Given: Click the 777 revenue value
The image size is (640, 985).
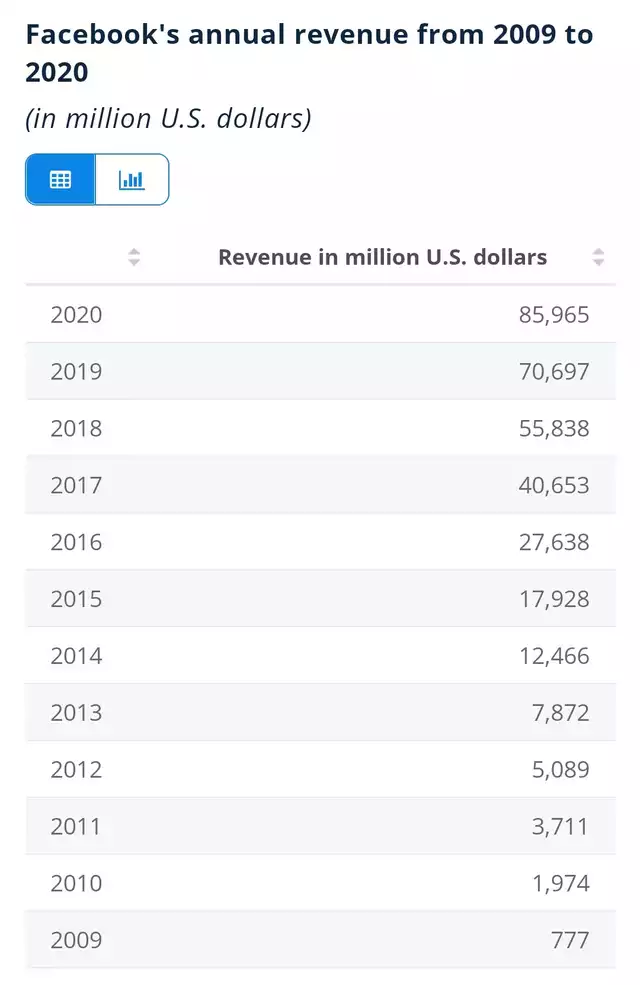Looking at the screenshot, I should tap(570, 940).
